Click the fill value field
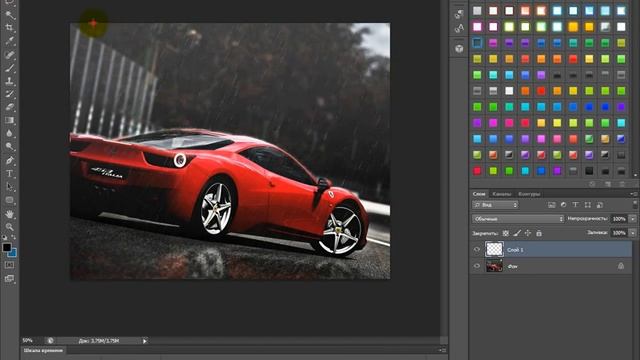Image resolution: width=640 pixels, height=360 pixels. coord(619,233)
